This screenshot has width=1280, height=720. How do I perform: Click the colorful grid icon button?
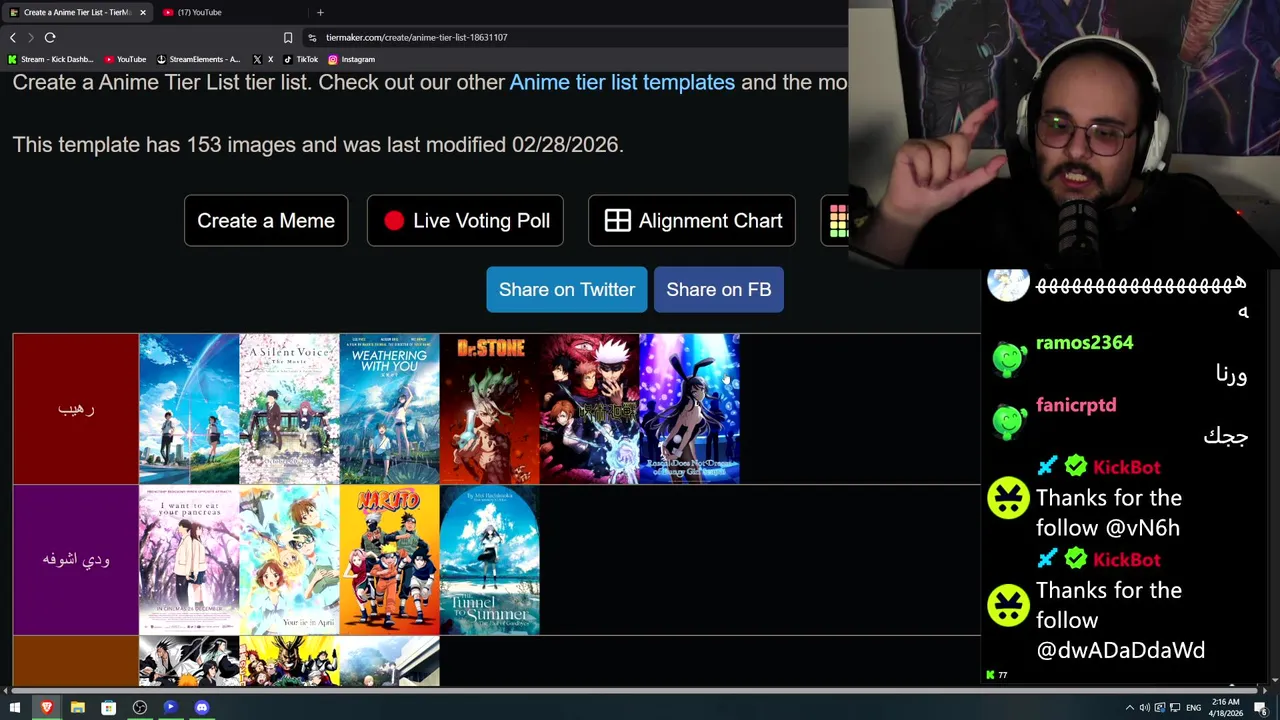(x=835, y=221)
